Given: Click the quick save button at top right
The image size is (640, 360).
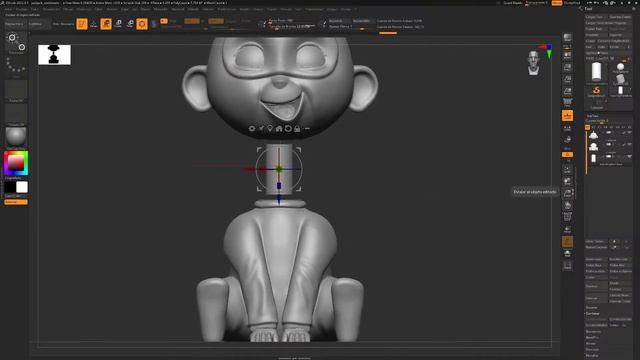Looking at the screenshot, I should [x=513, y=3].
